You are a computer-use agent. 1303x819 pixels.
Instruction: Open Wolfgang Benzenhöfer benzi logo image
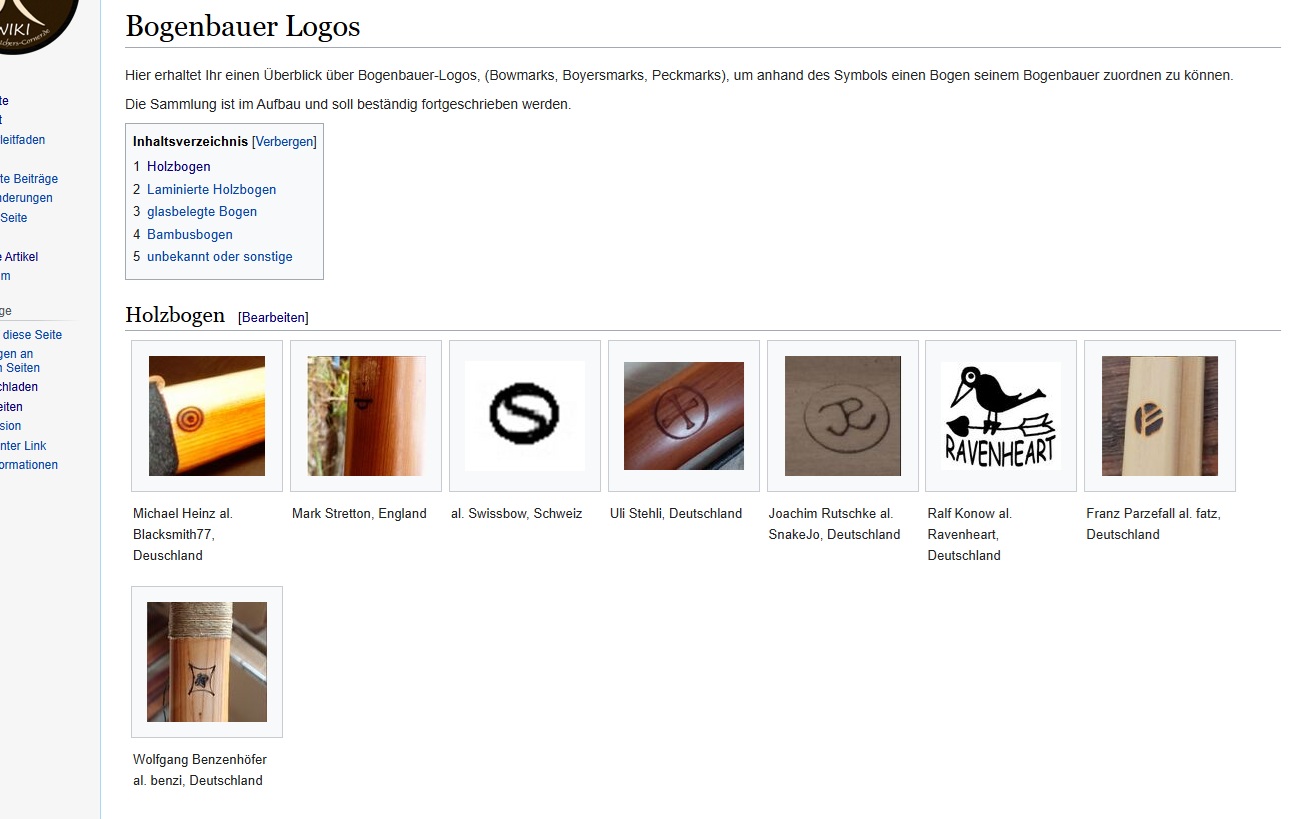pyautogui.click(x=207, y=662)
